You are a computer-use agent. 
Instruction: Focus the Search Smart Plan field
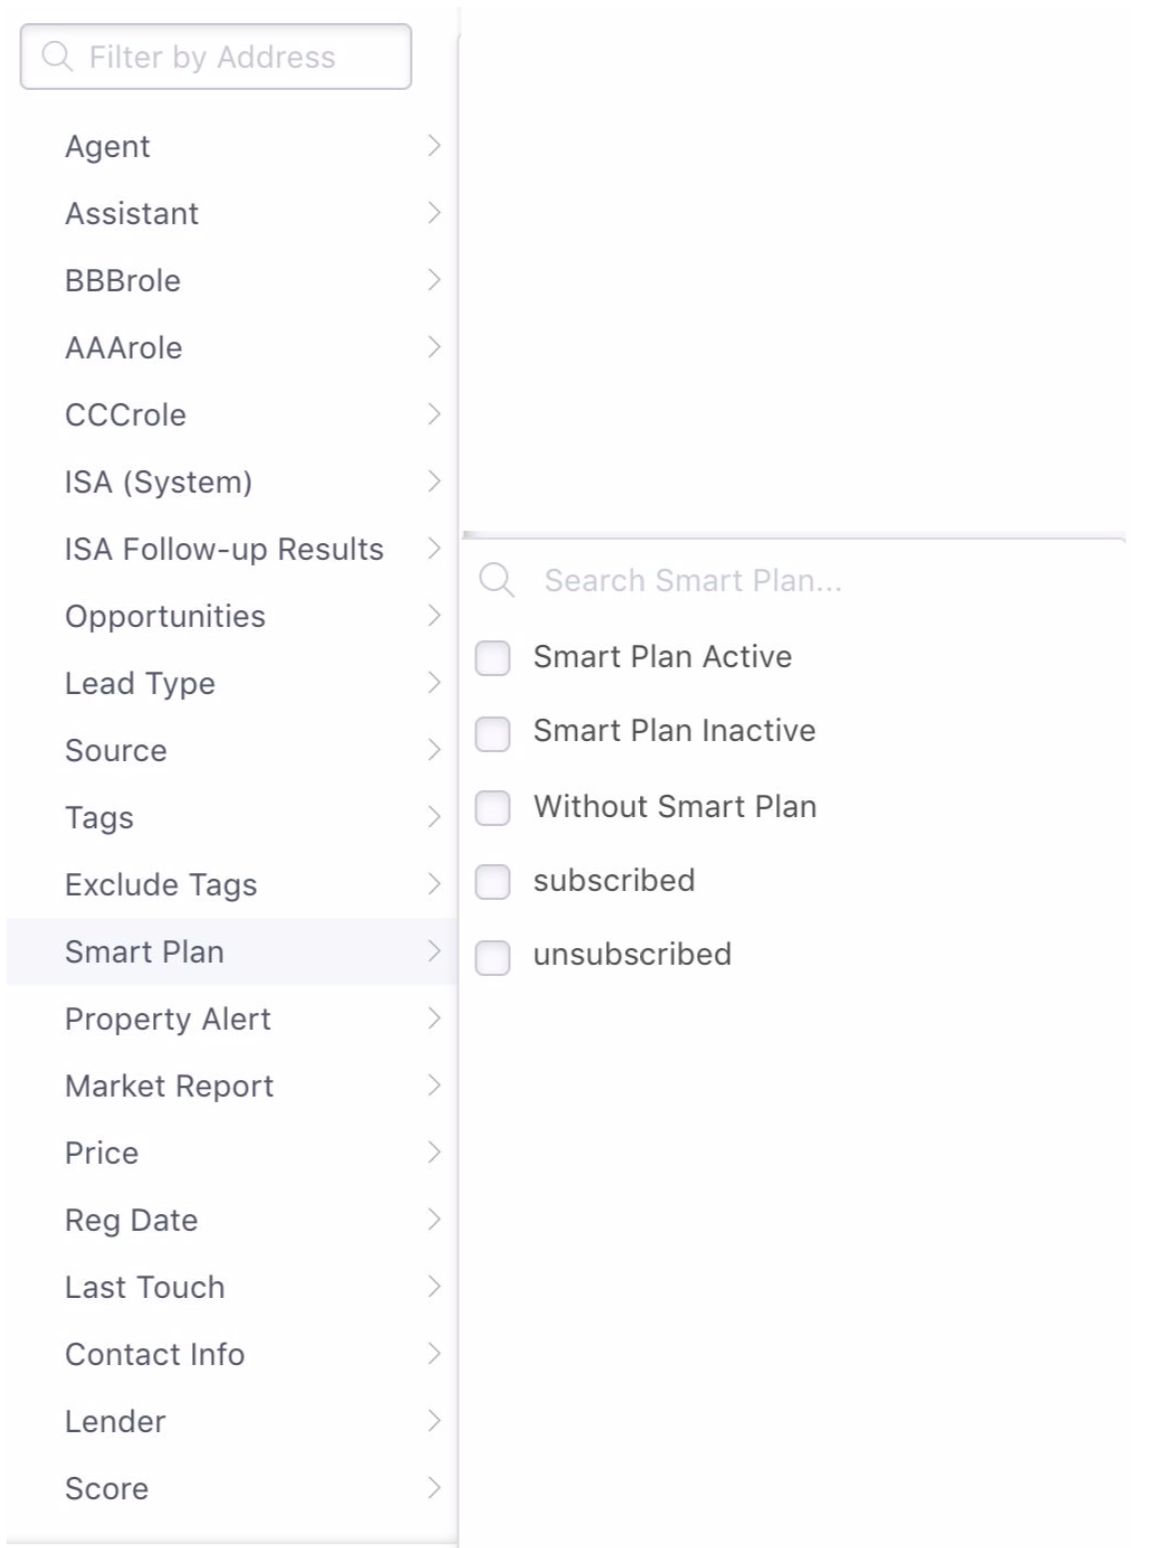(794, 580)
